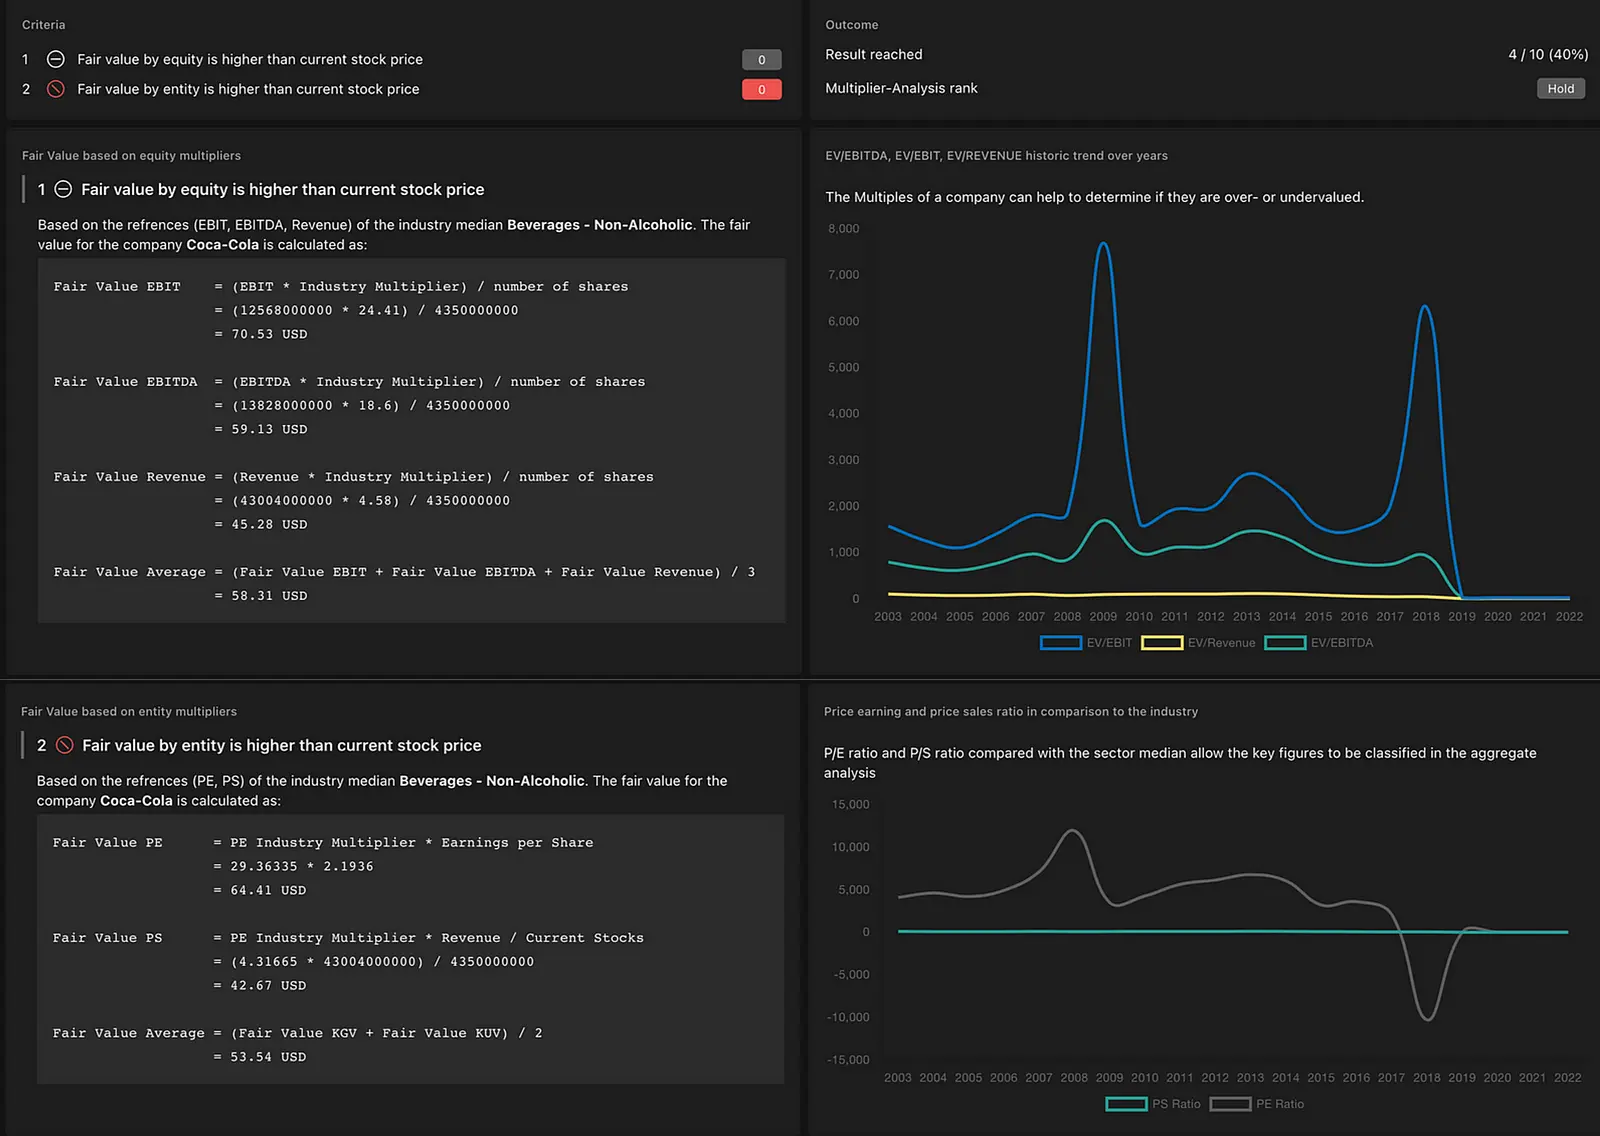Click the neutral minus icon beside criteria 1
The height and width of the screenshot is (1136, 1600).
(x=56, y=59)
